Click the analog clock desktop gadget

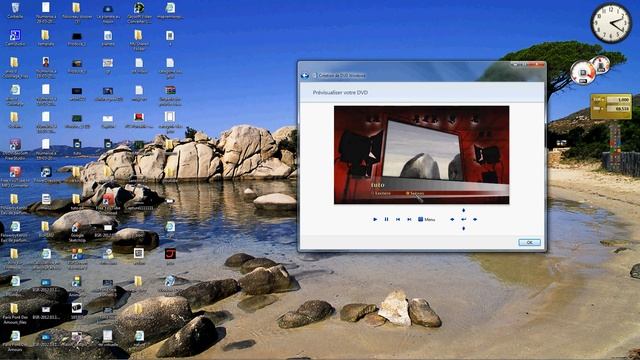click(611, 23)
